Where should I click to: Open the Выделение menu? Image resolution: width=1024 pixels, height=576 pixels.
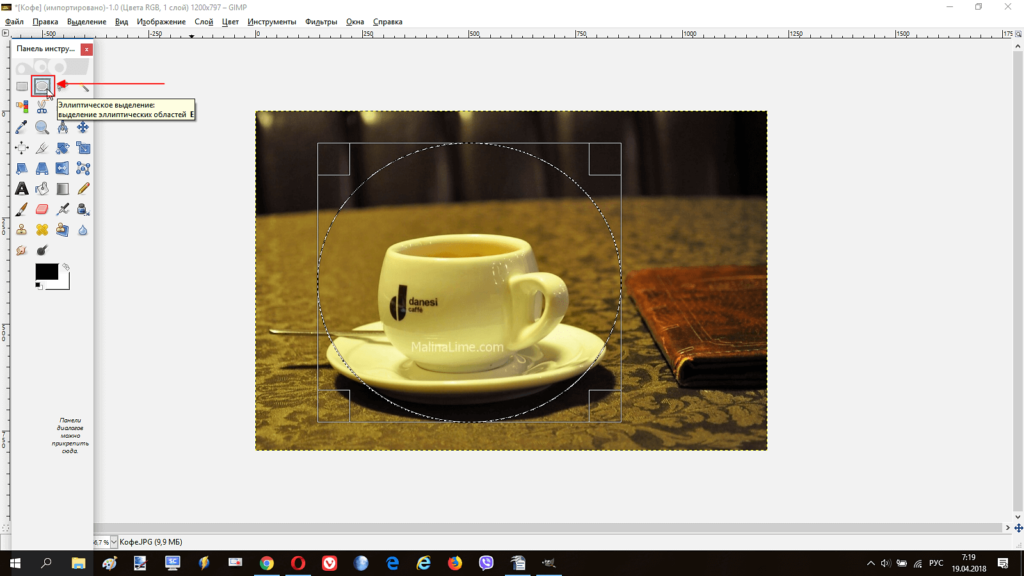[x=86, y=21]
